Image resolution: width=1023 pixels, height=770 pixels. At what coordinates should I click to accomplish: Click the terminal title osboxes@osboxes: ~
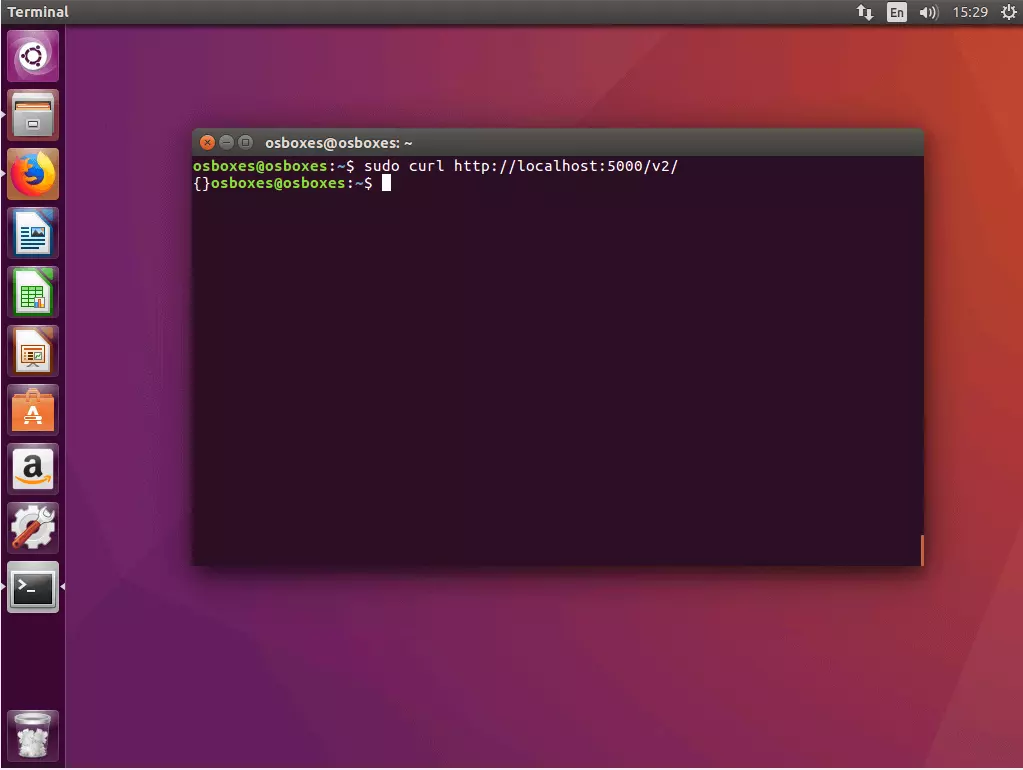click(339, 143)
